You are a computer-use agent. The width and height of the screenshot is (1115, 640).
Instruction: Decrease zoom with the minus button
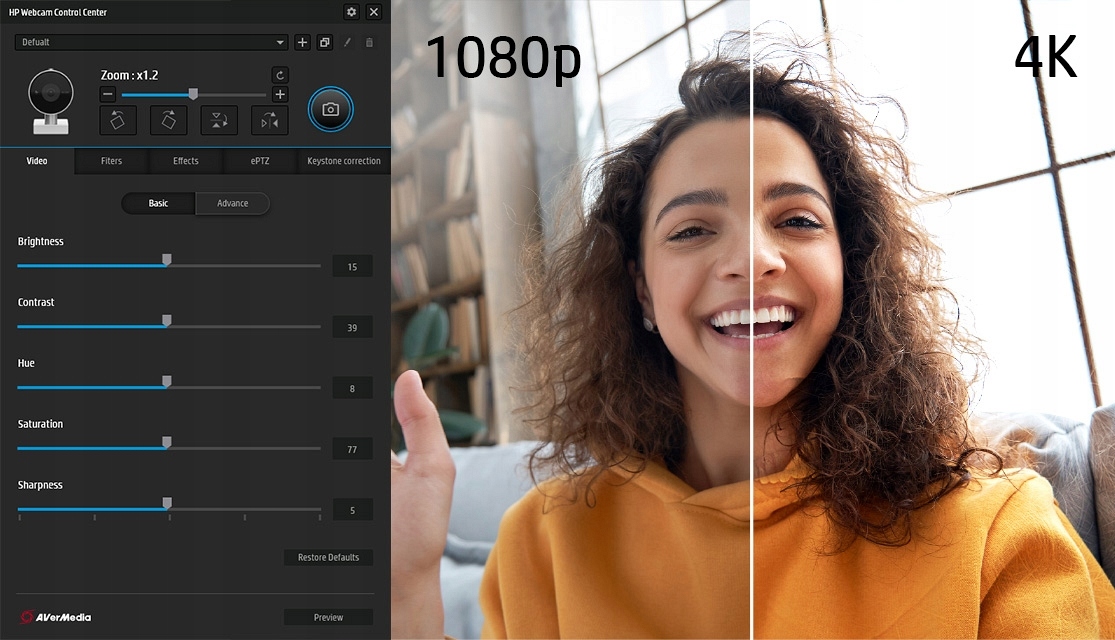coord(108,95)
